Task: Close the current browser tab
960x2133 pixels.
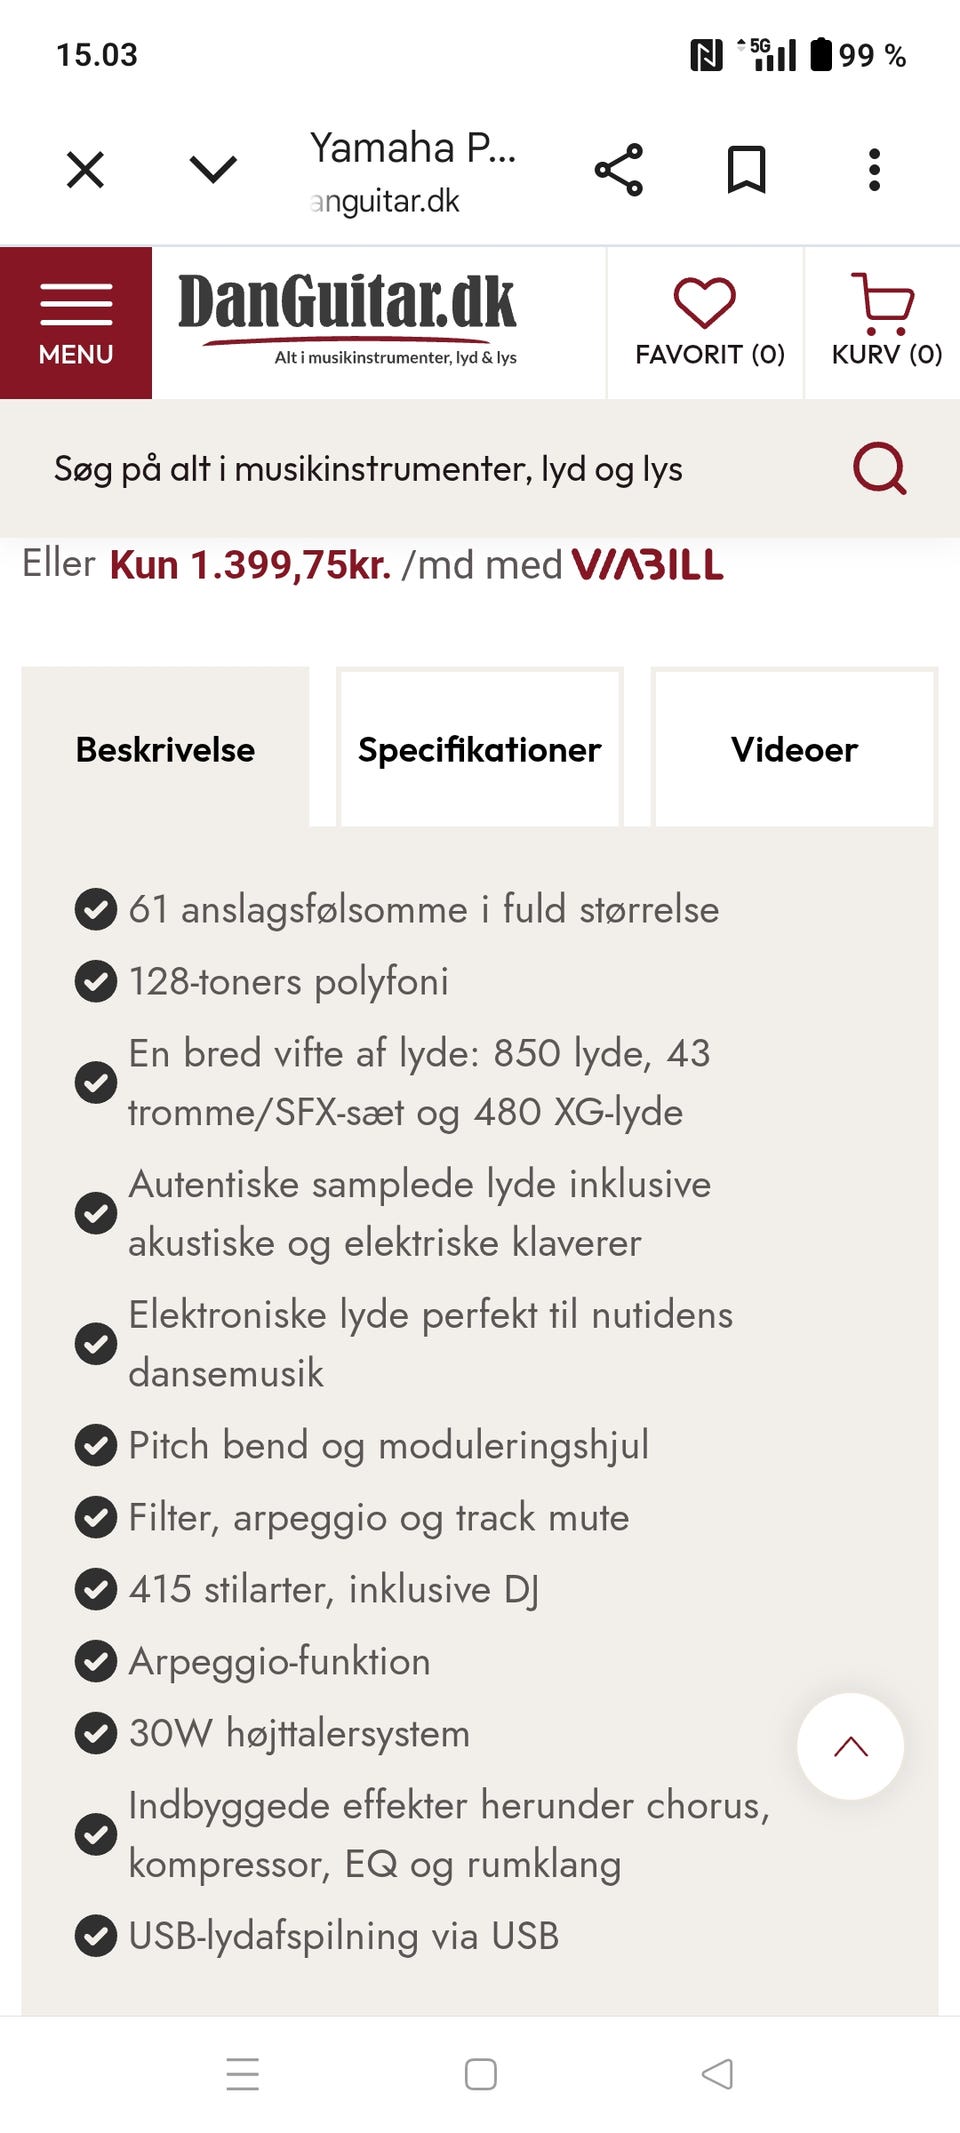Action: click(x=86, y=168)
